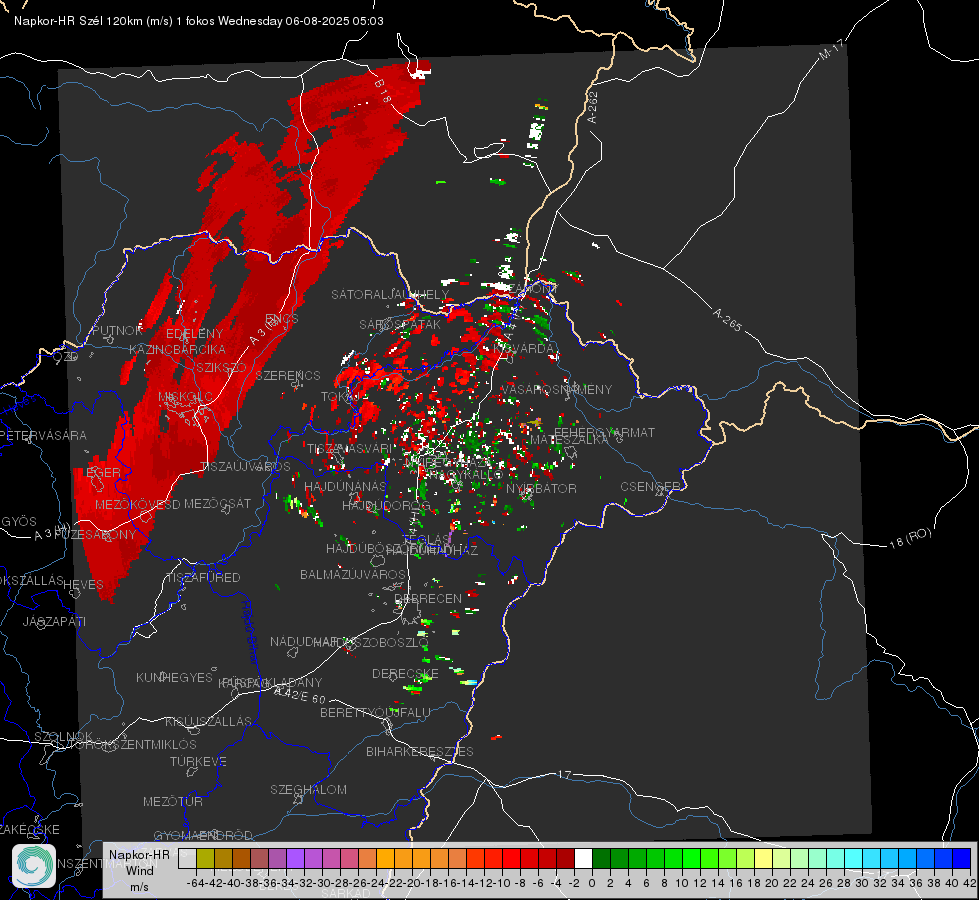Click the HEVES town label
979x900 pixels.
pos(84,585)
